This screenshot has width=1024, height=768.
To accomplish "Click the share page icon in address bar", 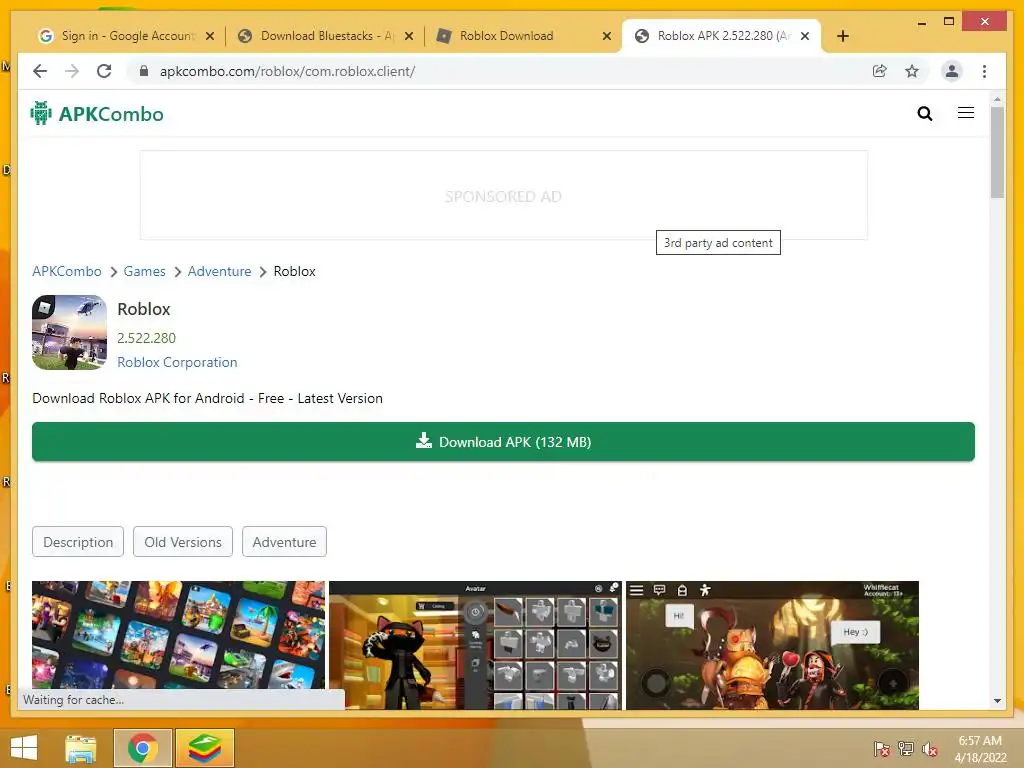I will (880, 71).
